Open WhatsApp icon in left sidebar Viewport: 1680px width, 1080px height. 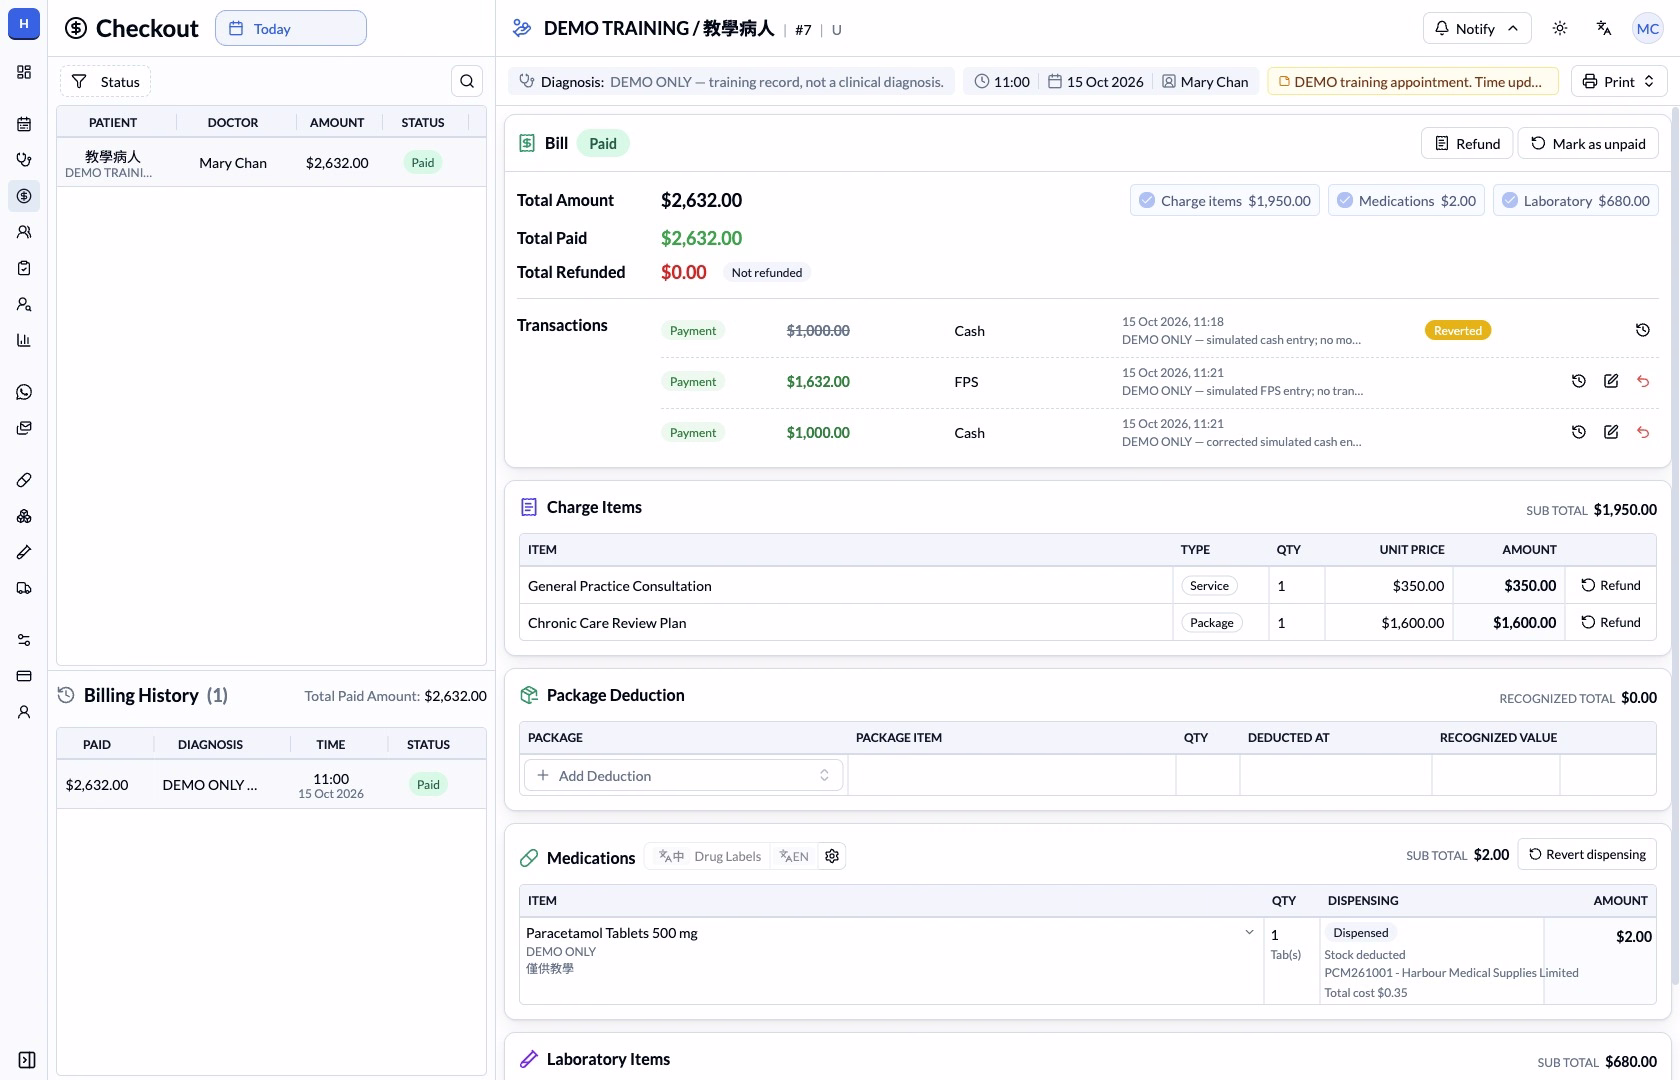tap(24, 392)
